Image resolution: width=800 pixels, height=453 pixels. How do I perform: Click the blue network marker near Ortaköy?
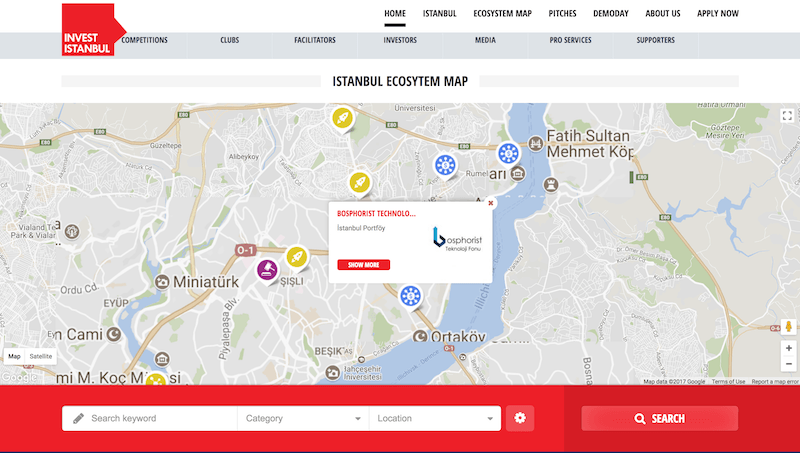pyautogui.click(x=410, y=295)
